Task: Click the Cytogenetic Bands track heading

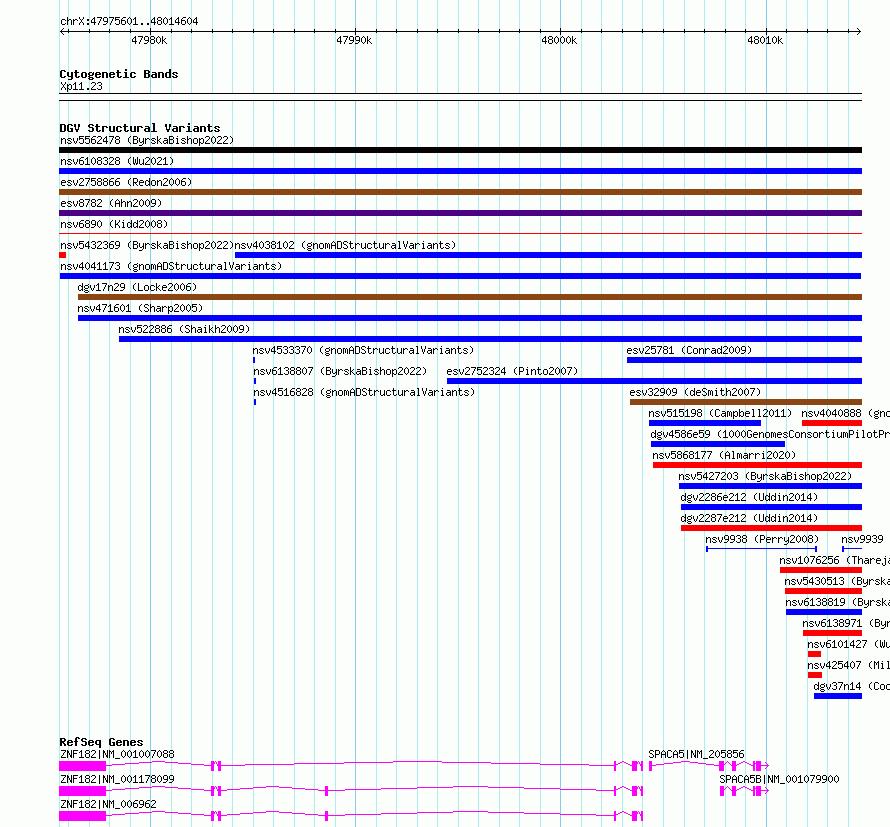Action: coord(119,74)
